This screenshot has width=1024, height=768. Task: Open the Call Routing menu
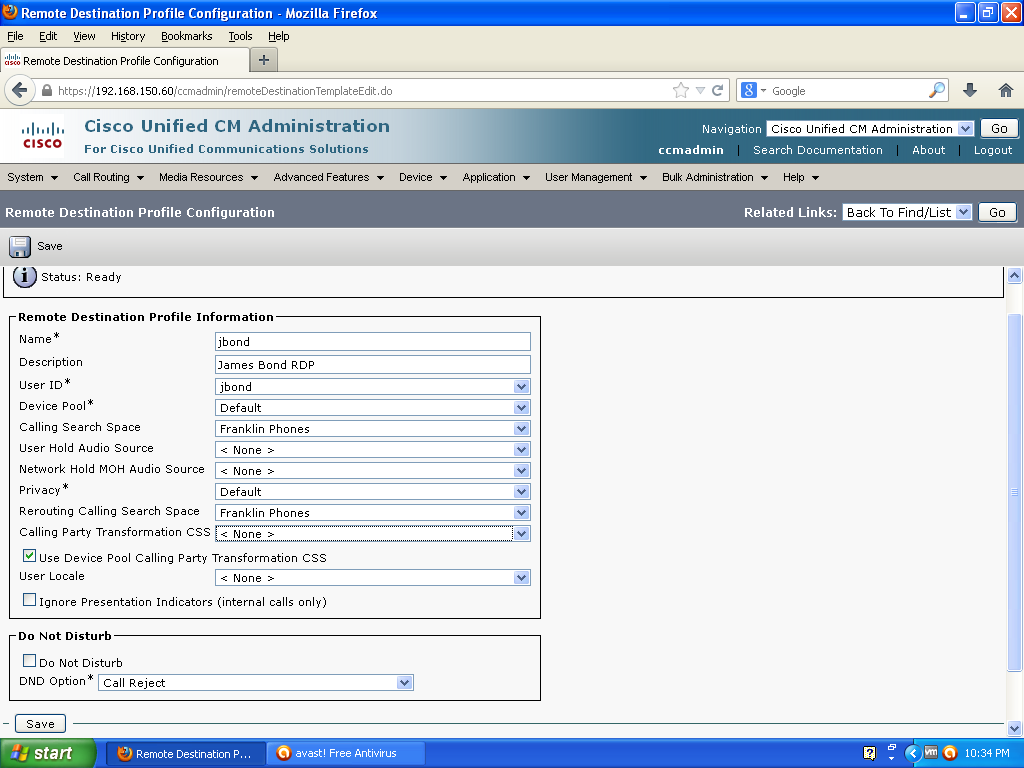tap(108, 177)
